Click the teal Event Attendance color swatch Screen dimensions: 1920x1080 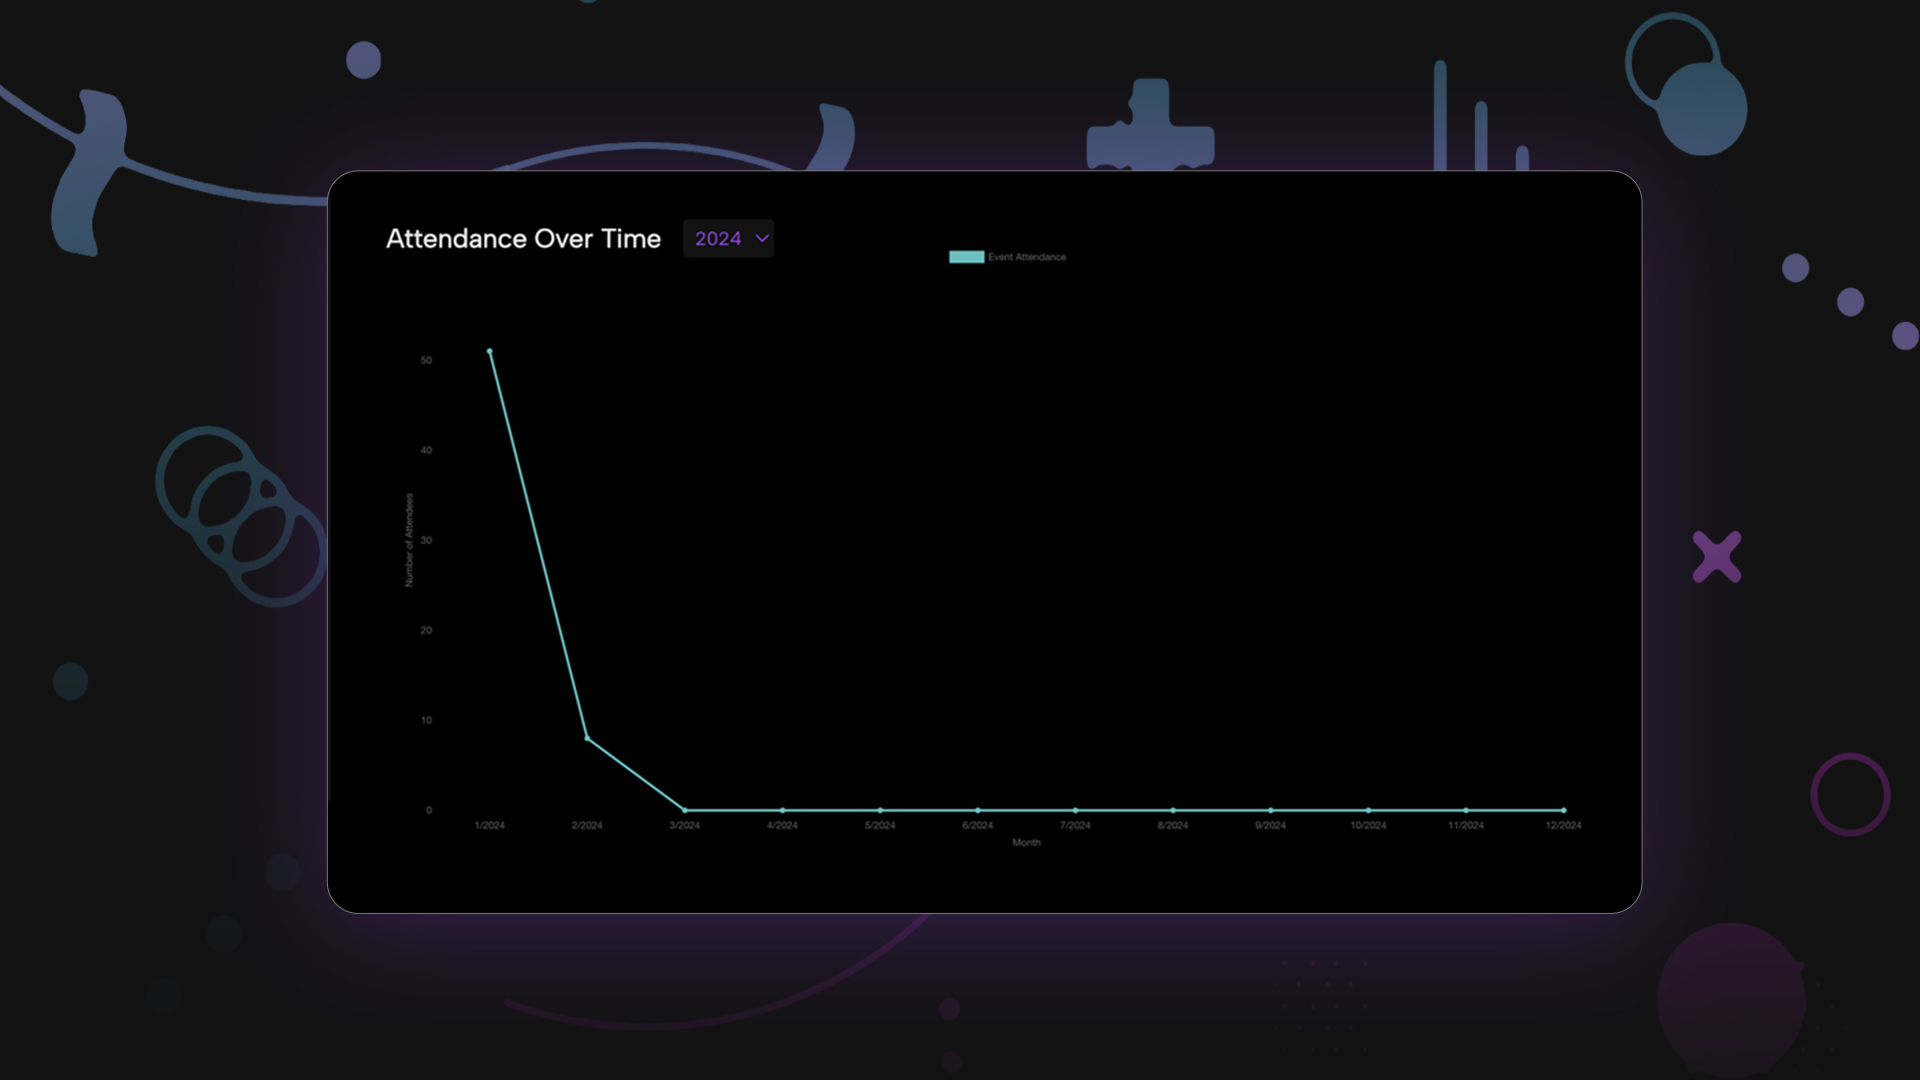(963, 256)
